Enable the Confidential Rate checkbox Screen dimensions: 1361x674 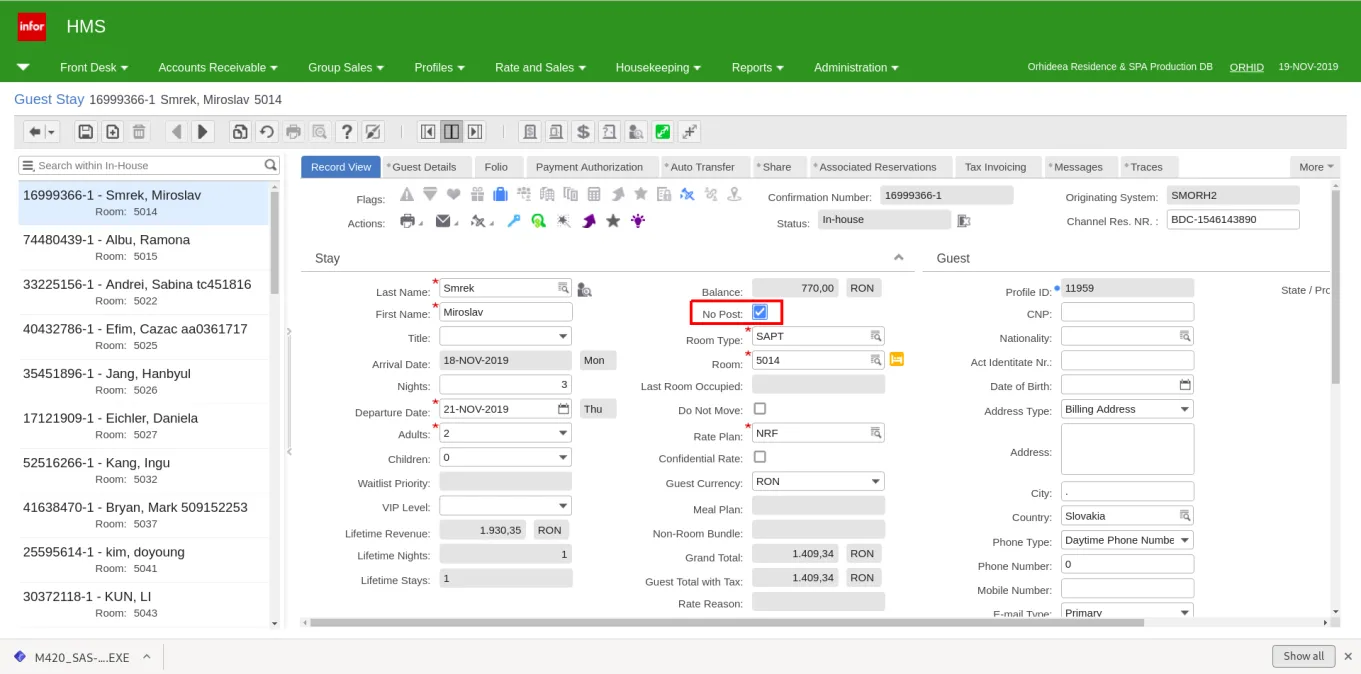pyautogui.click(x=760, y=457)
